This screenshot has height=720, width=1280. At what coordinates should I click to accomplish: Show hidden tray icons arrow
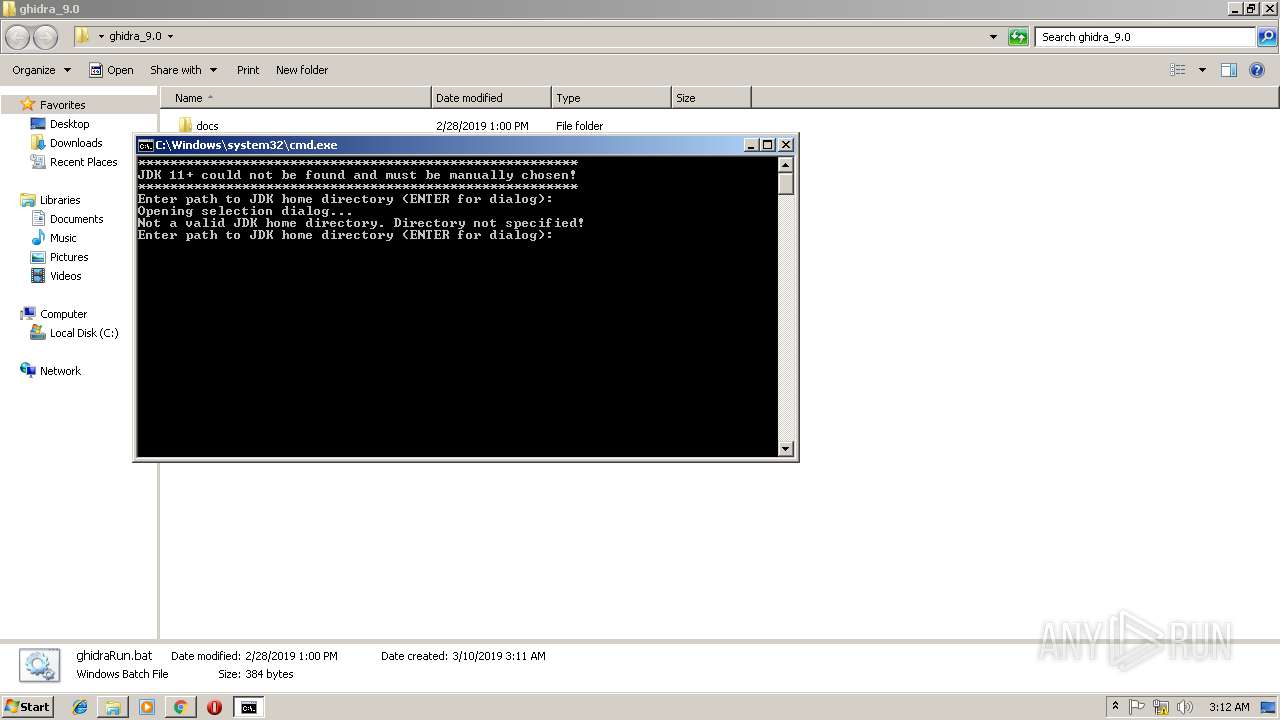click(1116, 707)
